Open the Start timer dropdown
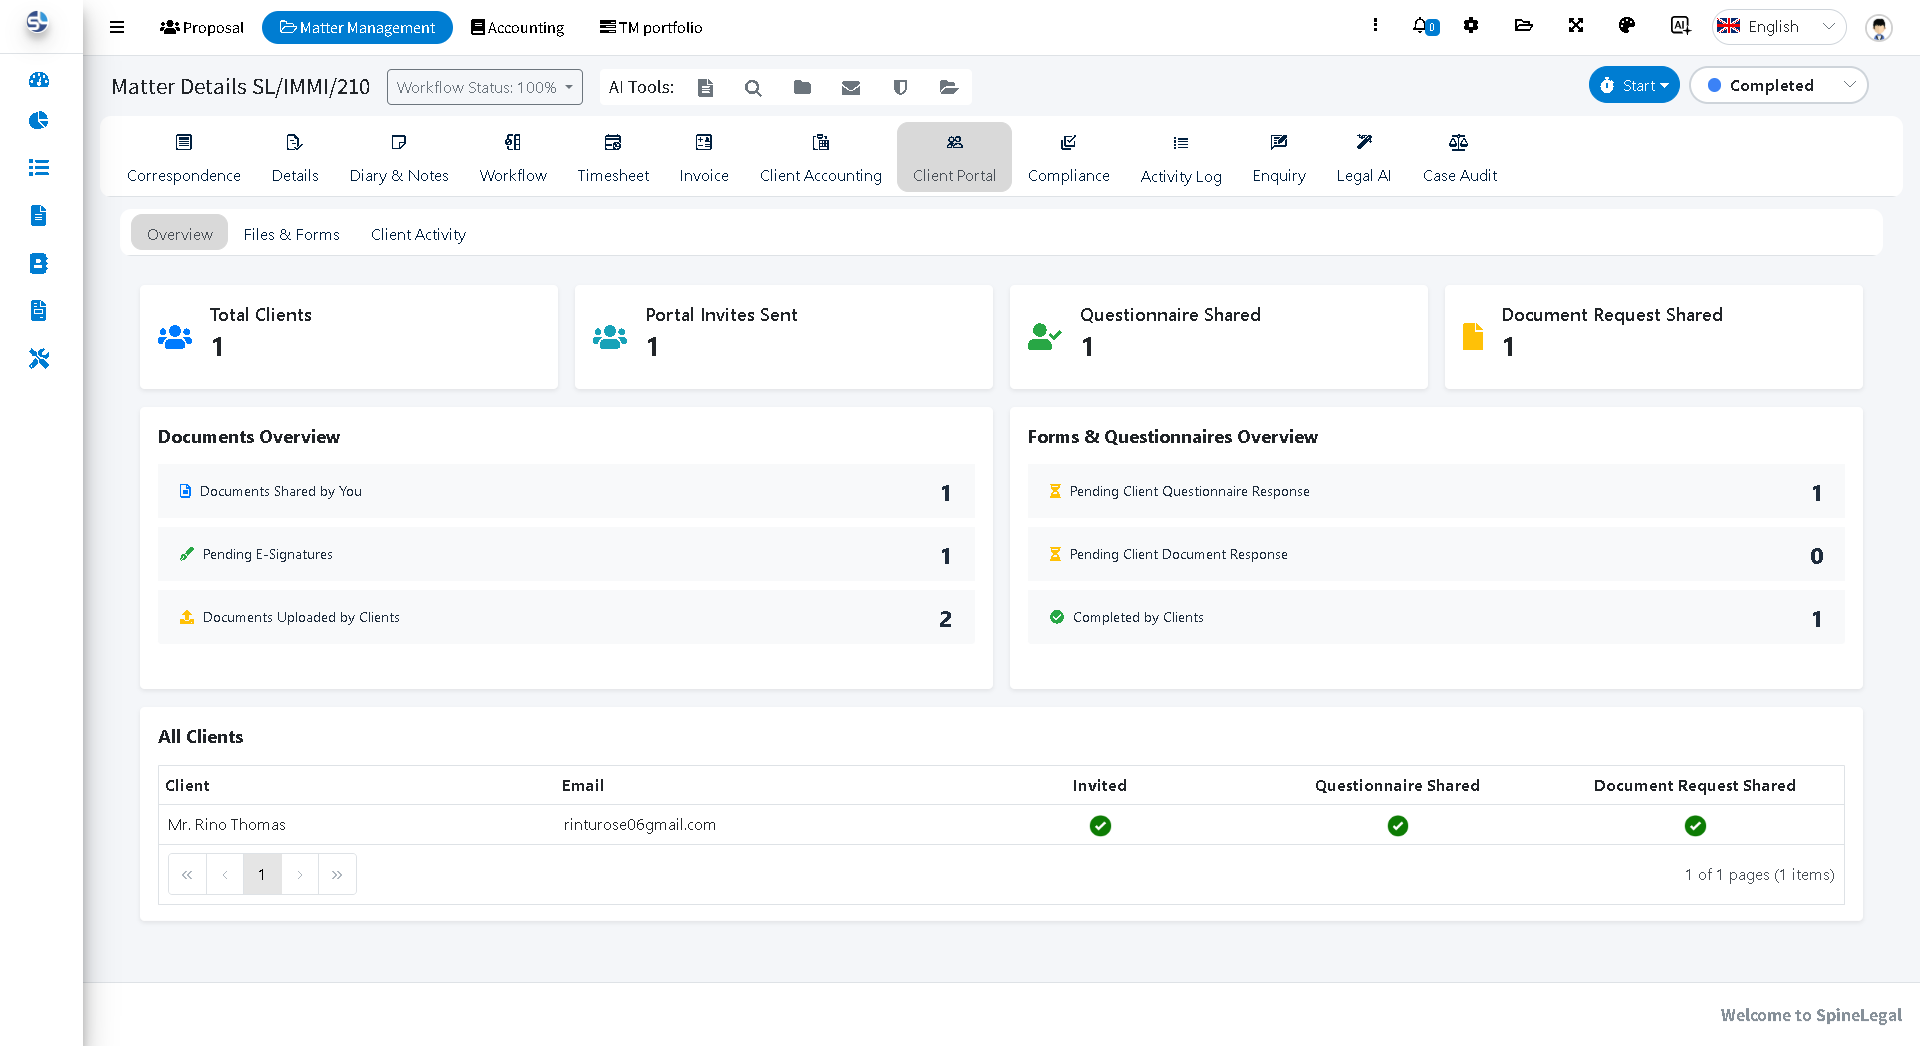The image size is (1920, 1048). [1634, 86]
